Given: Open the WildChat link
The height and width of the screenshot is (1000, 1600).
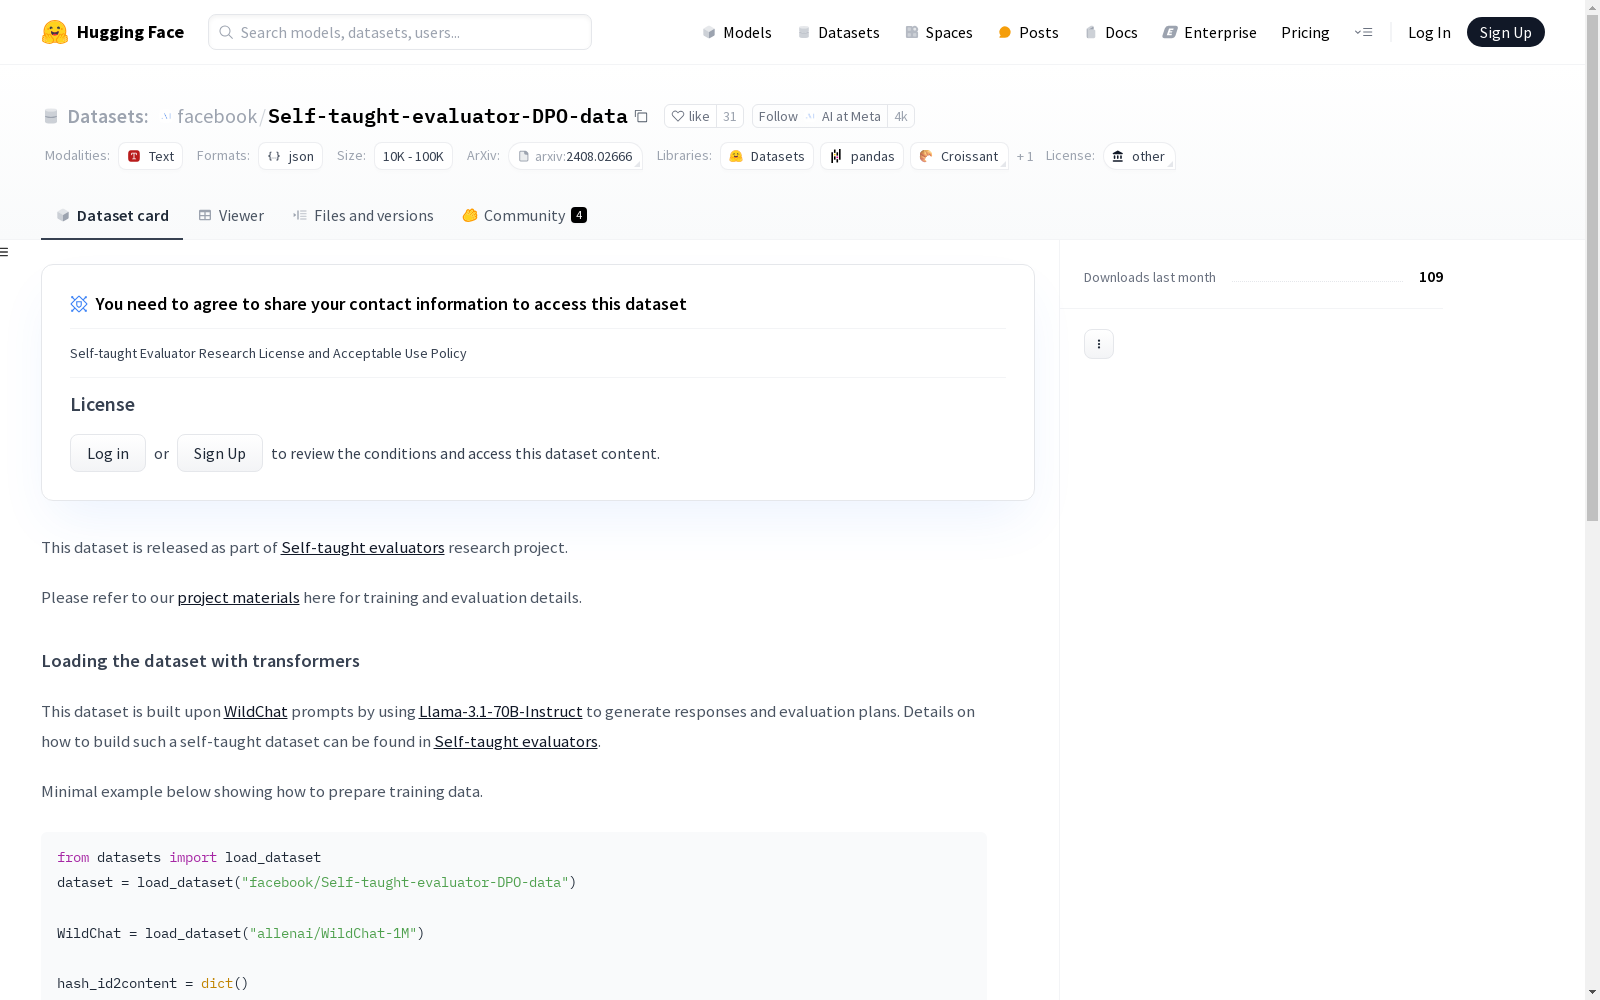Looking at the screenshot, I should tap(256, 711).
